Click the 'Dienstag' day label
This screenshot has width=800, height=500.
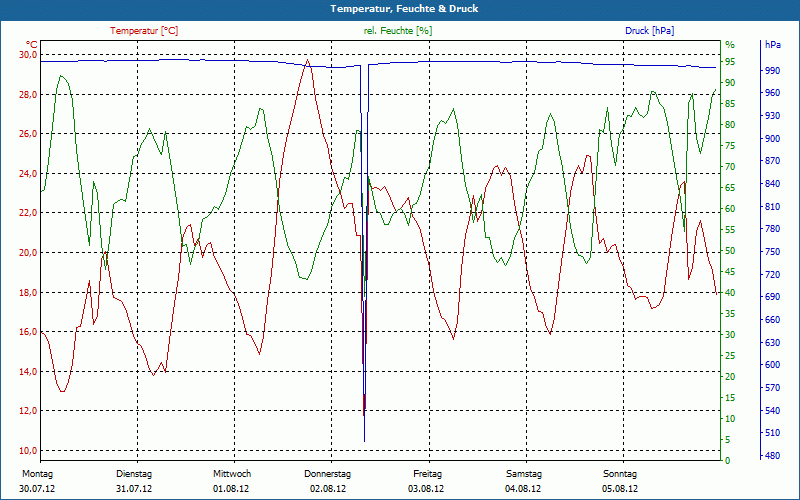coord(134,474)
